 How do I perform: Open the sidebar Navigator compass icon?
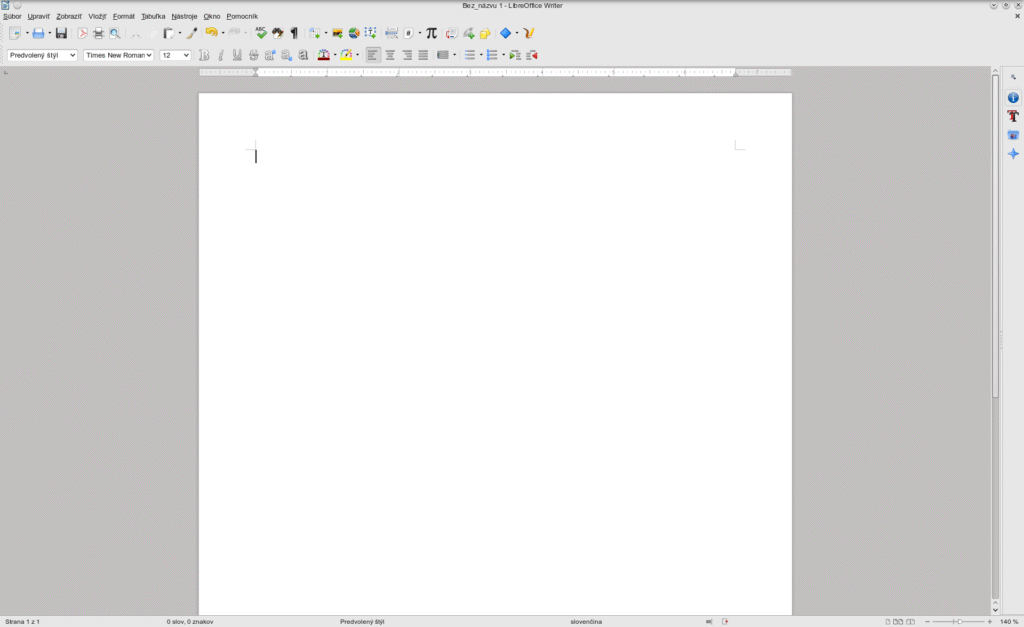coord(1013,154)
